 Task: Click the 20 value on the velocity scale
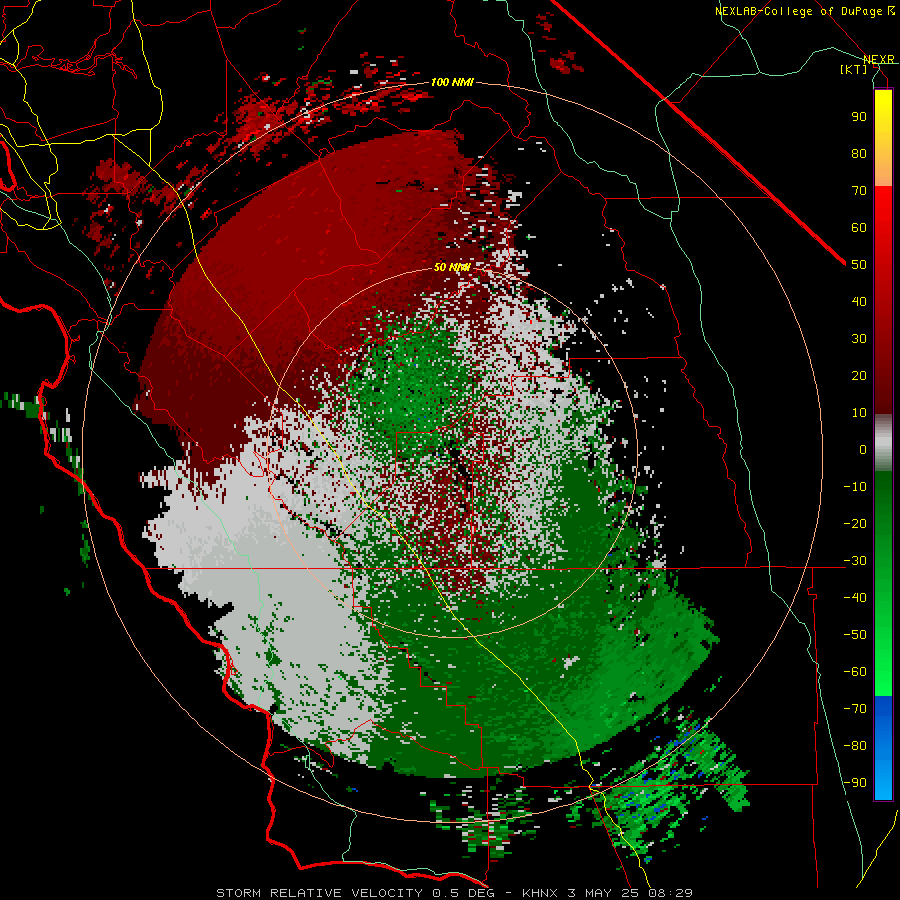[x=859, y=375]
